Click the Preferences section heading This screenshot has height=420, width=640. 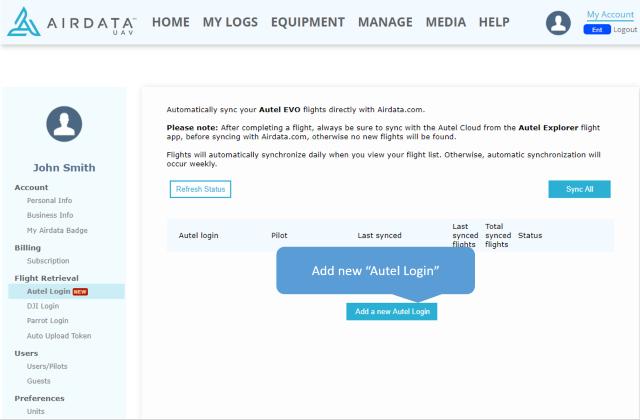click(x=40, y=398)
